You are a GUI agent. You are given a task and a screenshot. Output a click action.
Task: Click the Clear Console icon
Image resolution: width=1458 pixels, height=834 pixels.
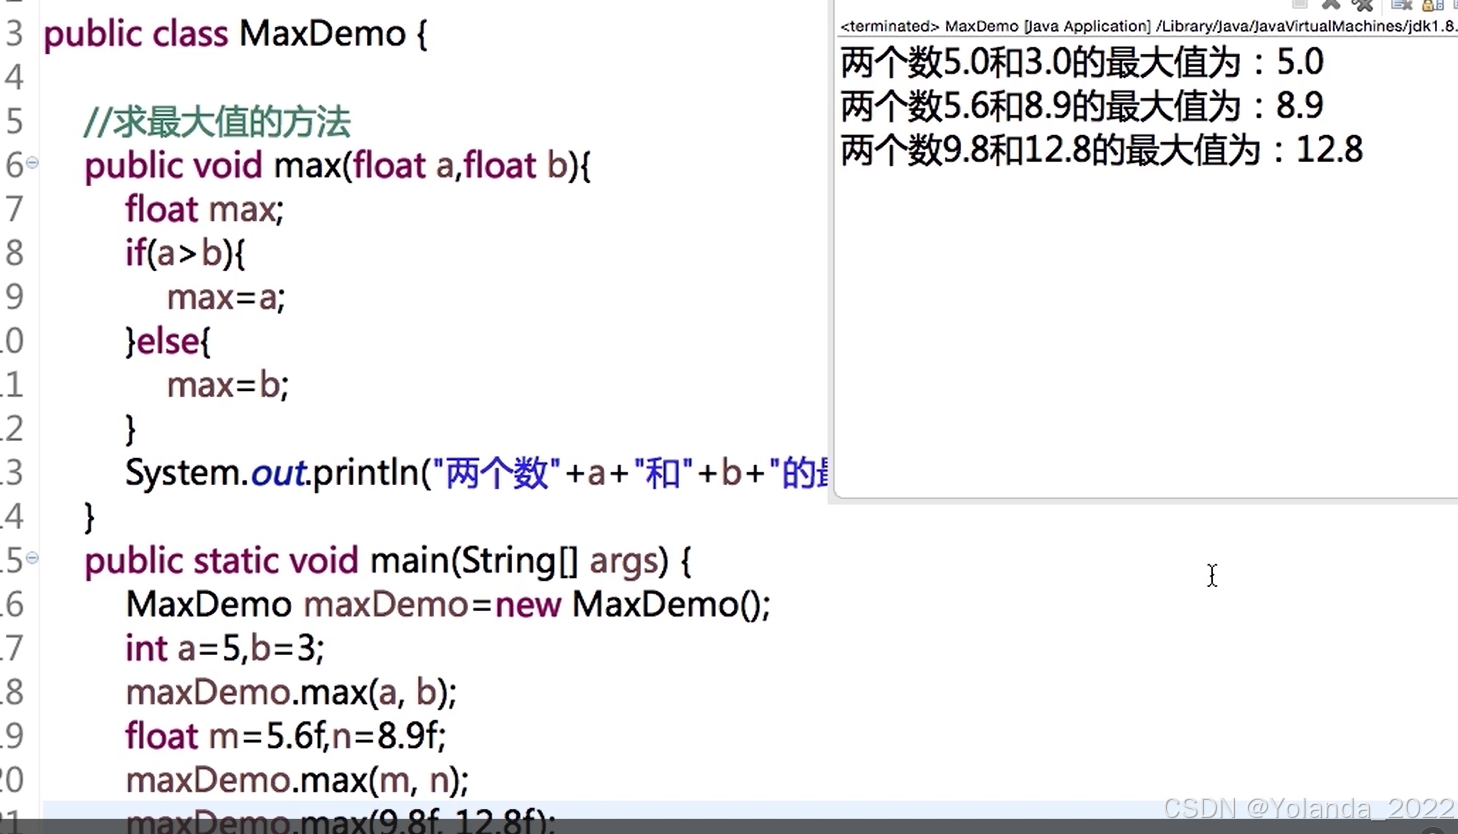(x=1402, y=4)
